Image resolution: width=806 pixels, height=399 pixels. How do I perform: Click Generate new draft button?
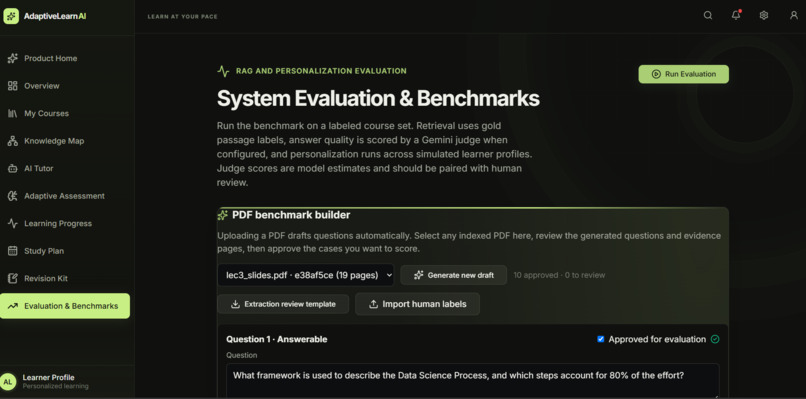tap(453, 275)
